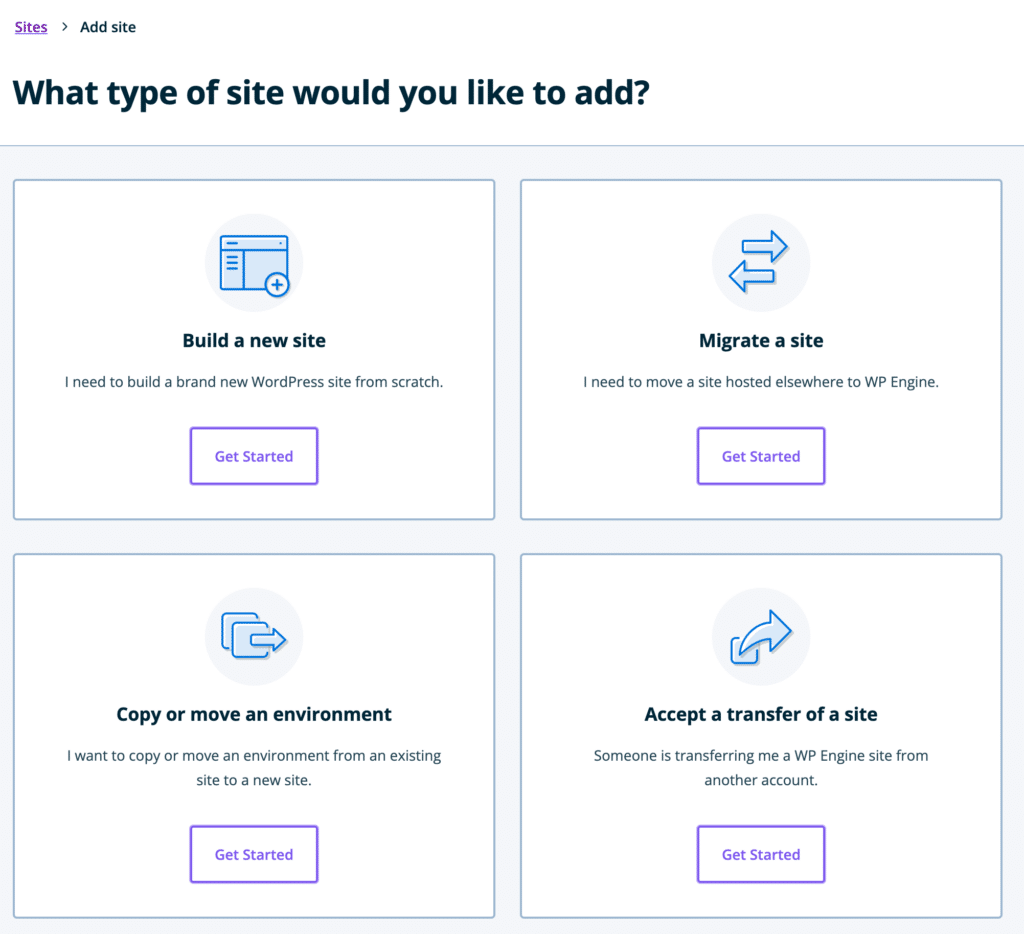Click the Accept a transfer of a site heading
1024x934 pixels.
761,714
